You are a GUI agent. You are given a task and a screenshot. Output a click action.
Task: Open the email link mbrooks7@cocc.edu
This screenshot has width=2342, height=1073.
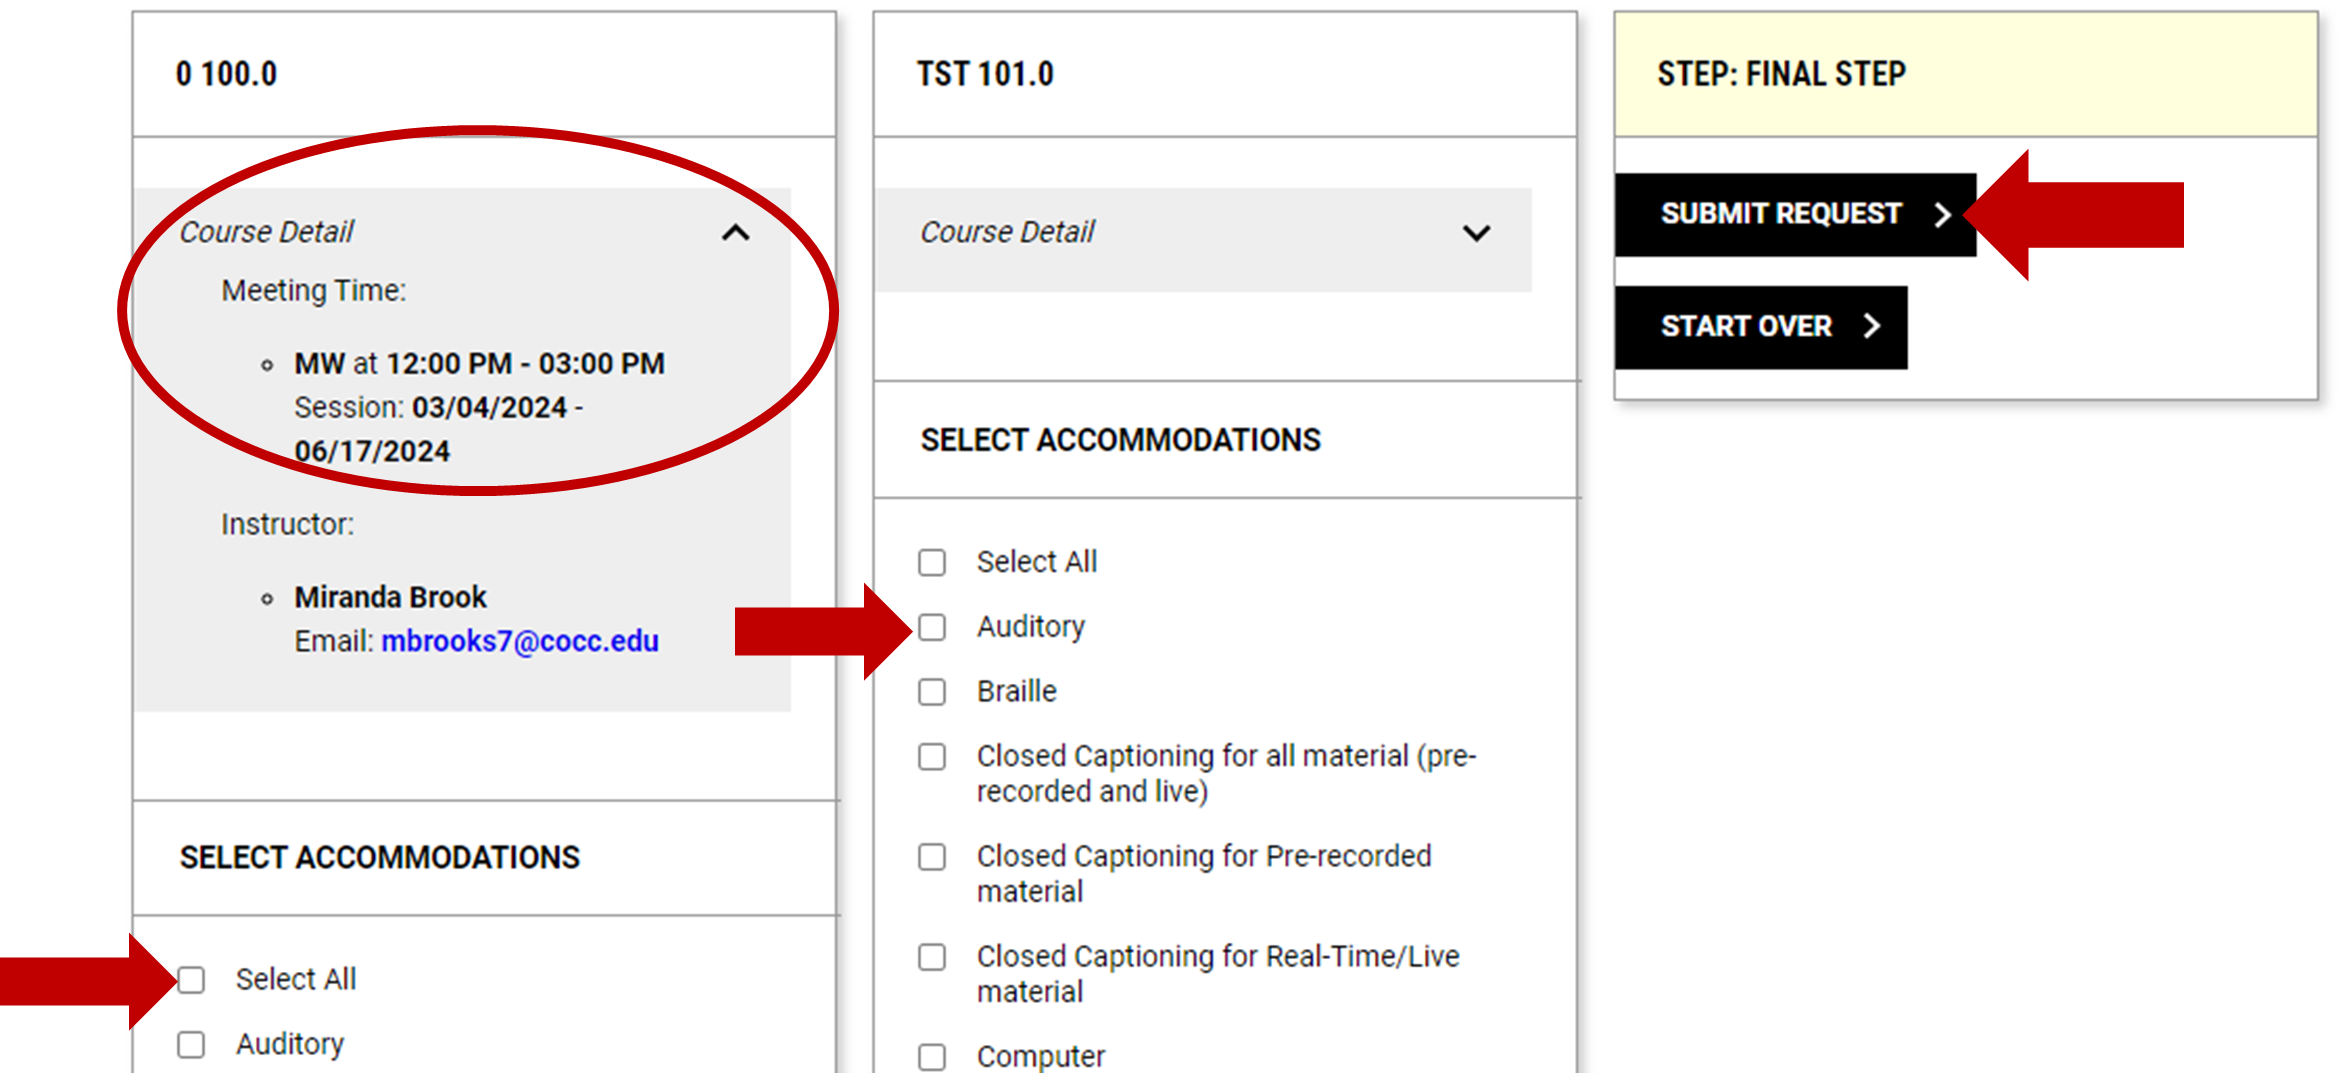coord(521,641)
